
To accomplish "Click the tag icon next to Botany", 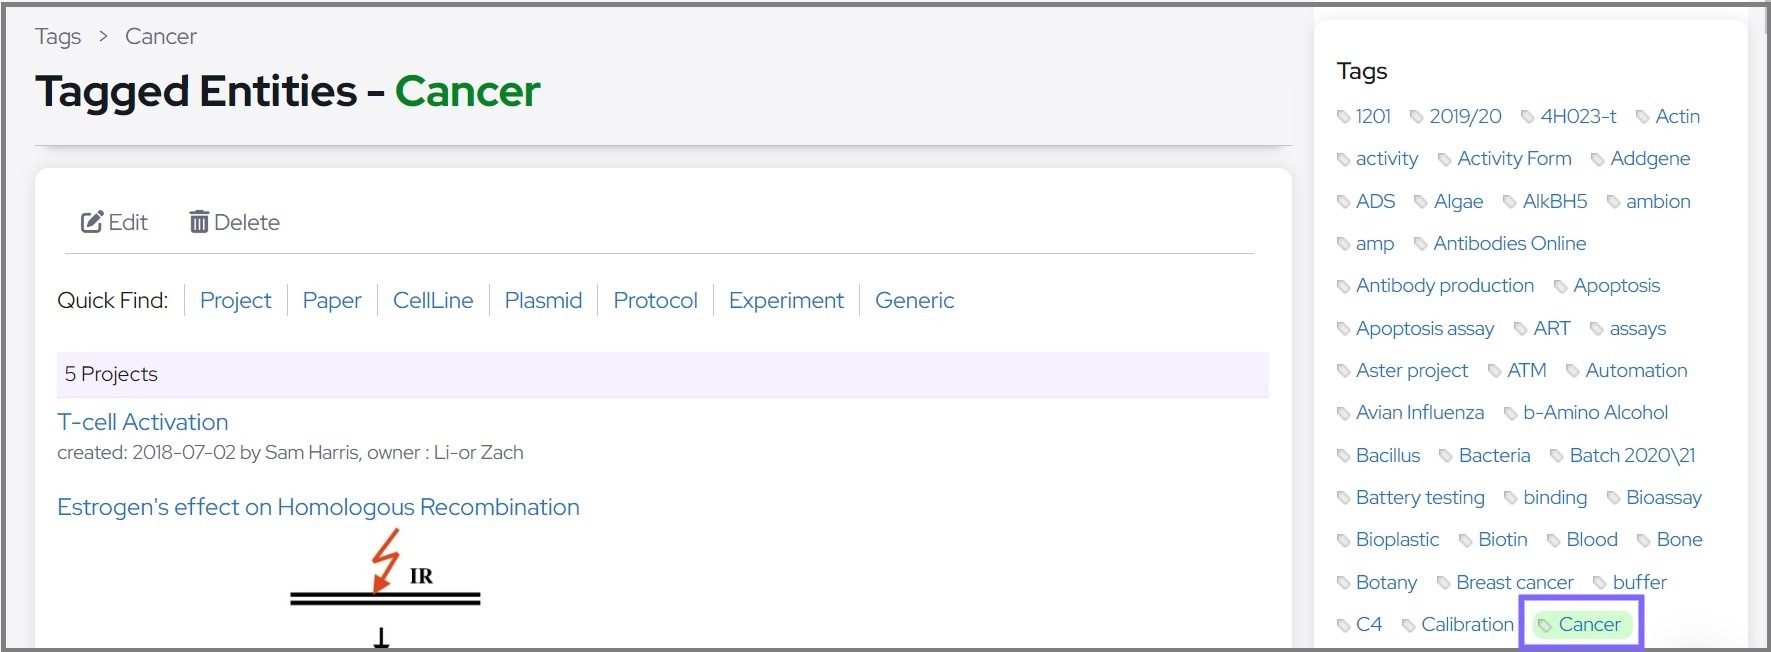I will [x=1343, y=583].
